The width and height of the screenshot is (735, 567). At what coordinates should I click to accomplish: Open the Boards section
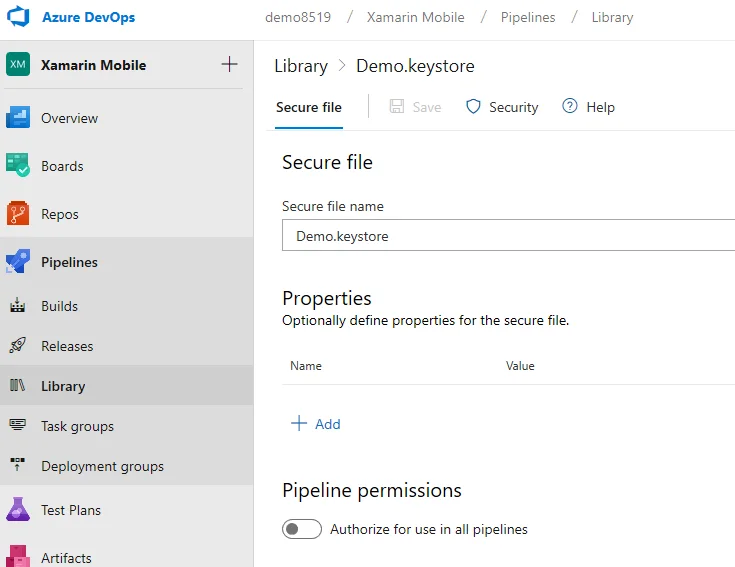(62, 166)
